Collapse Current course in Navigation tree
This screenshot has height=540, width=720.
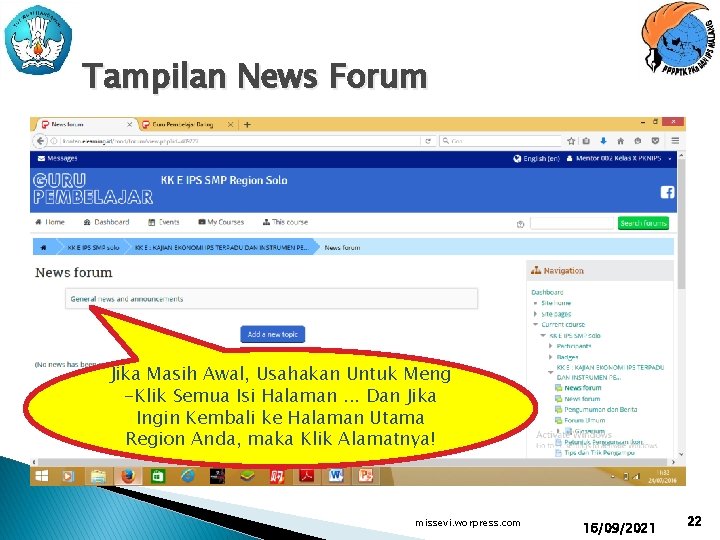[x=535, y=325]
